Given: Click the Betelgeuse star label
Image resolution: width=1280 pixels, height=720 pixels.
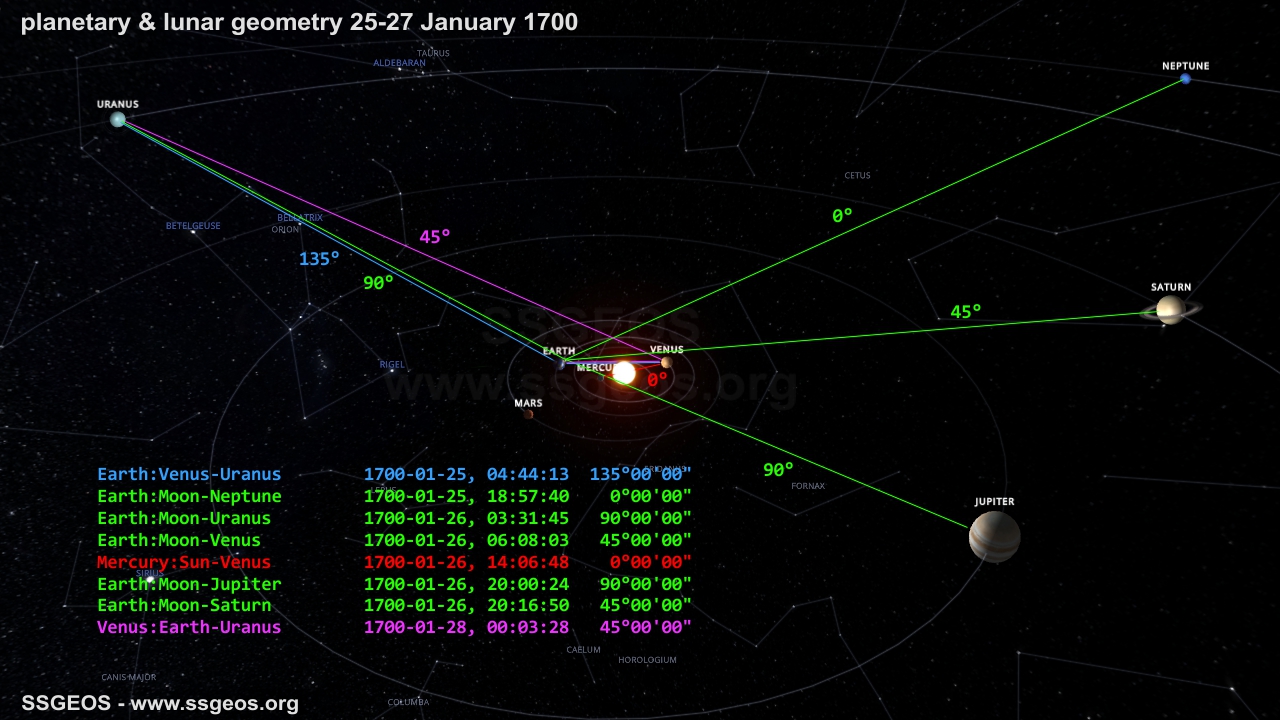Looking at the screenshot, I should (193, 226).
